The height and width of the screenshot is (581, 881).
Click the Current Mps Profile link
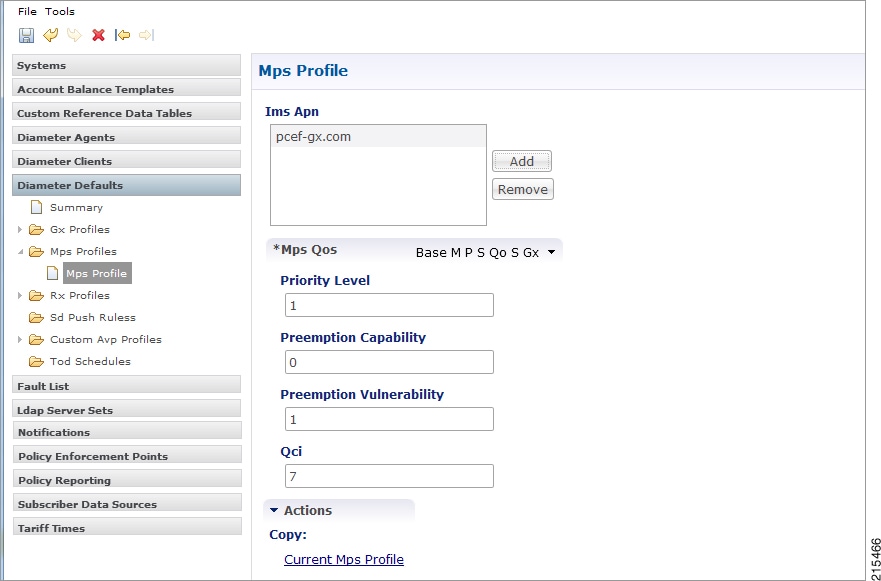click(x=344, y=559)
